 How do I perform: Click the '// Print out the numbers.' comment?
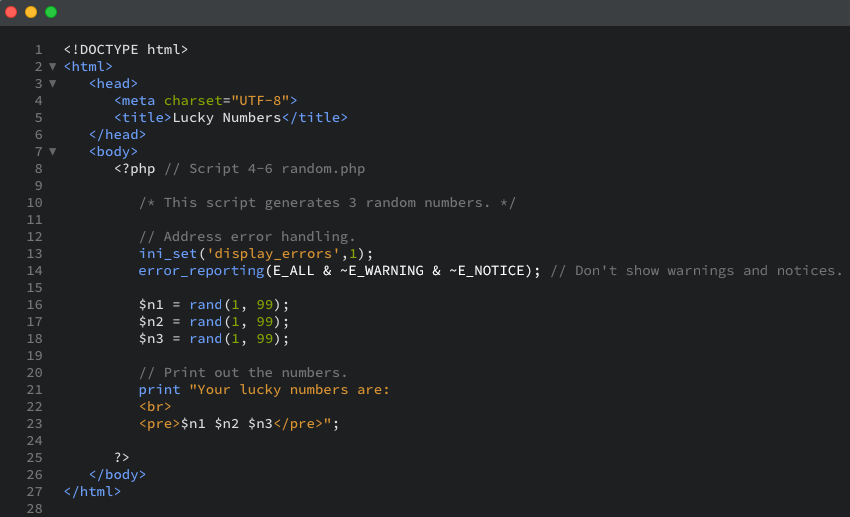pos(243,373)
